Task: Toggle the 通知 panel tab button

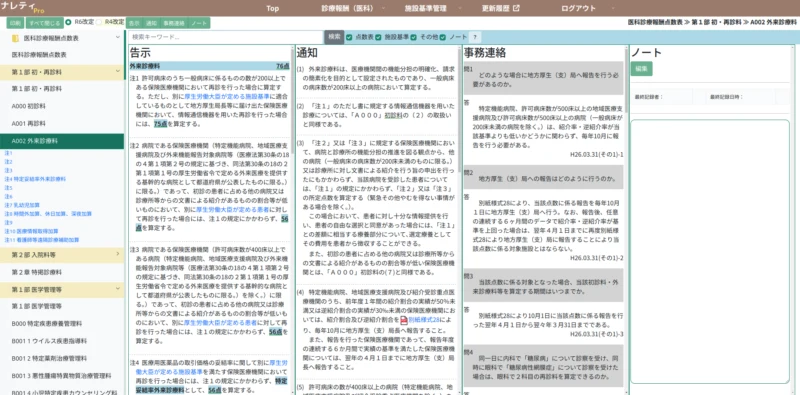Action: [x=151, y=23]
